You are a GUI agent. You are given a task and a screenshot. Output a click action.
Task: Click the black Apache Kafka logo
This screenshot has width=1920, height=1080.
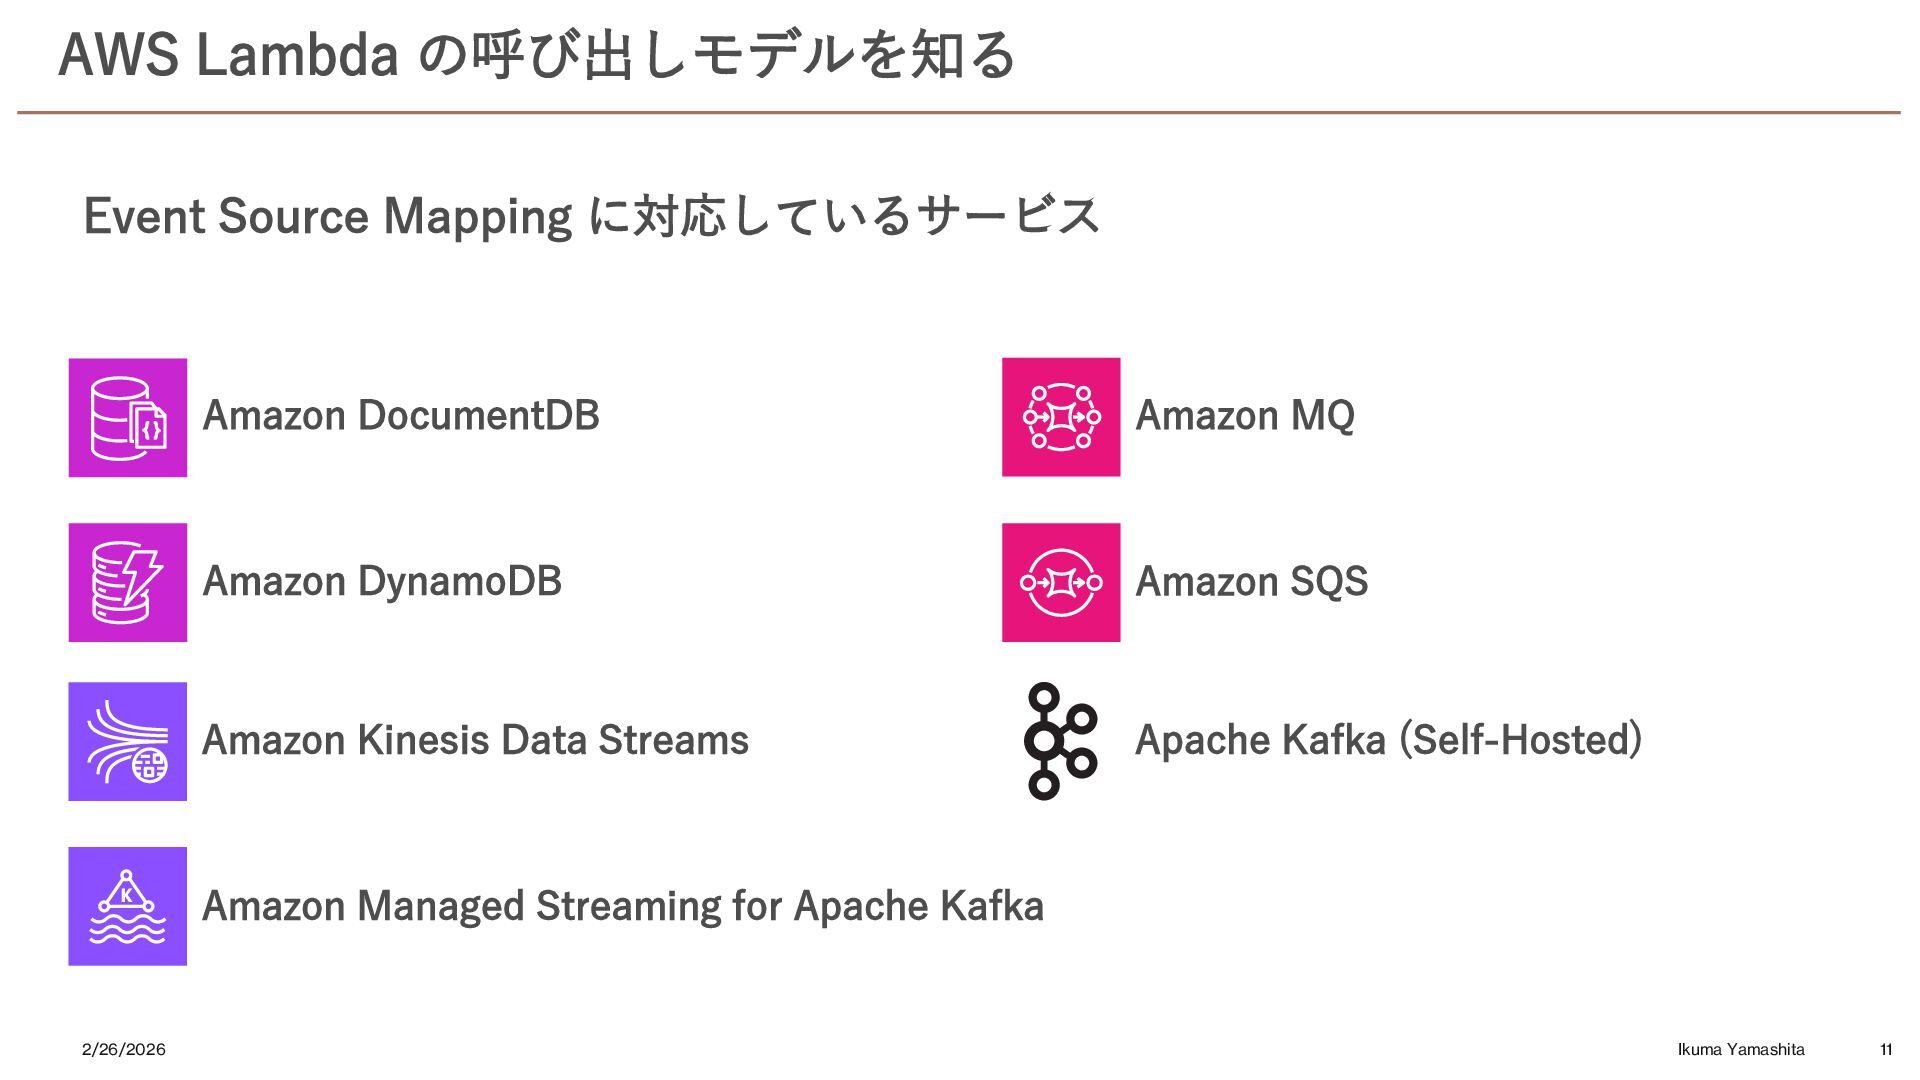(1061, 741)
